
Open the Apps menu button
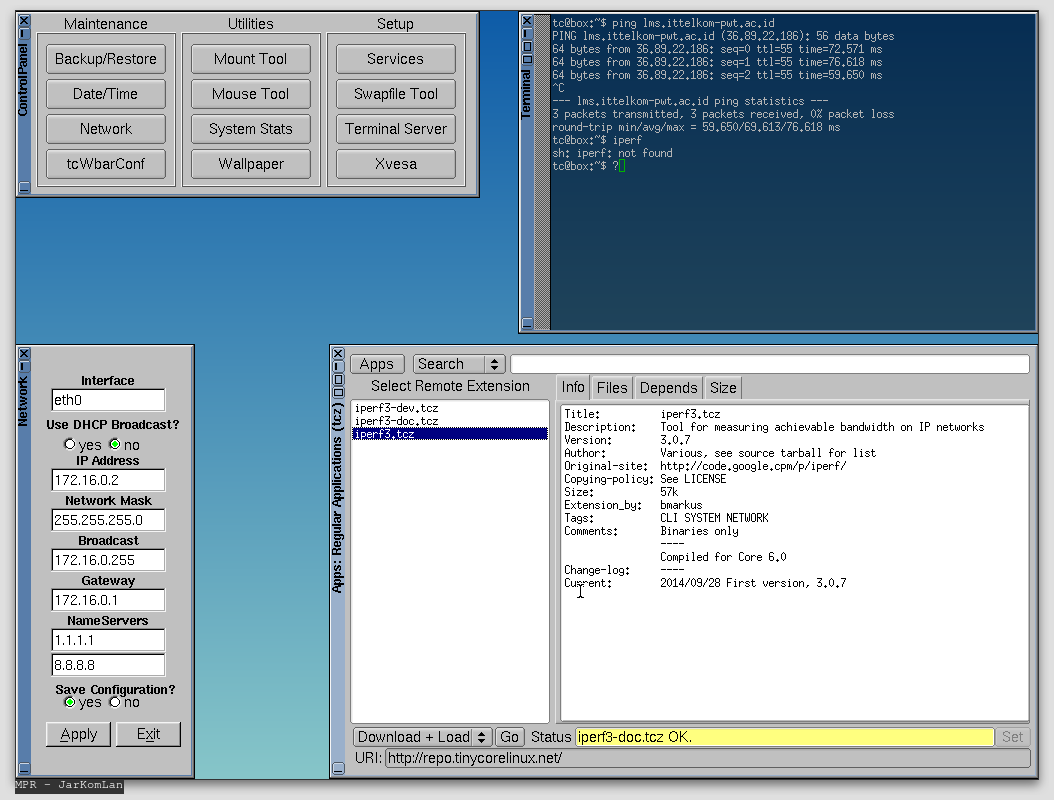pos(377,364)
